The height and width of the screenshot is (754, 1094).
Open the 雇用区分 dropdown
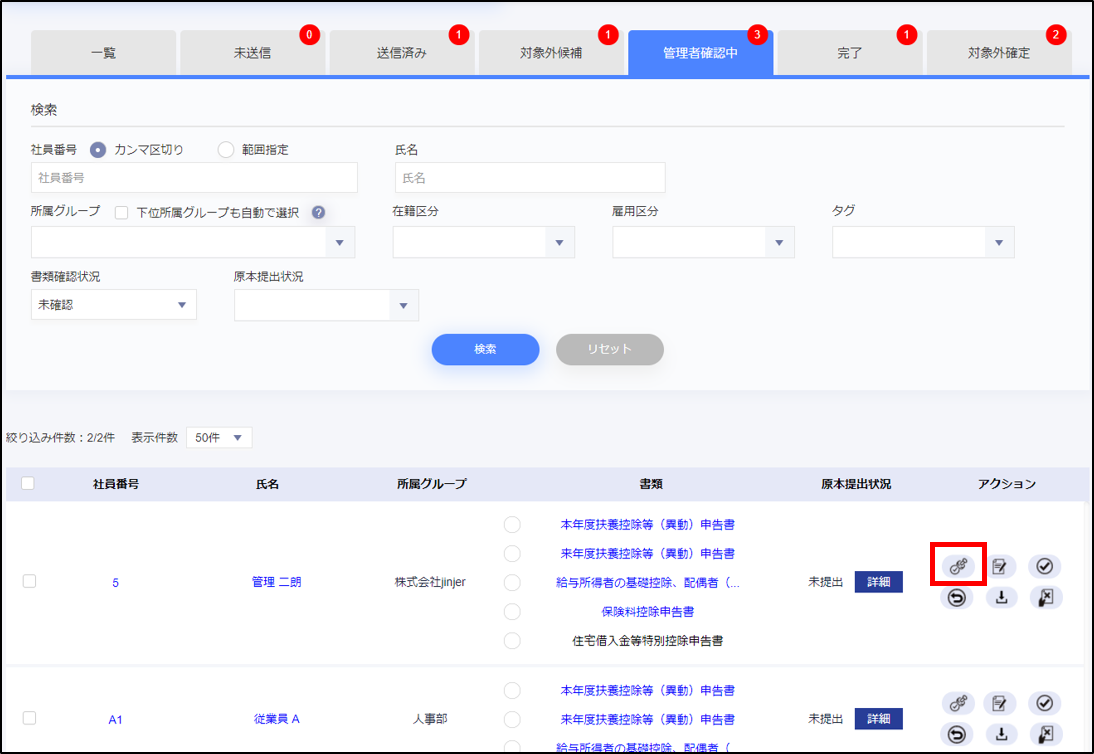(x=703, y=242)
